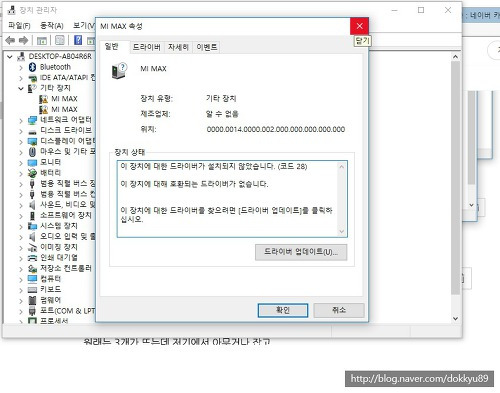Screen dimensions: 500x393
Task: Click the device status box scroll-up arrow
Action: 342,167
